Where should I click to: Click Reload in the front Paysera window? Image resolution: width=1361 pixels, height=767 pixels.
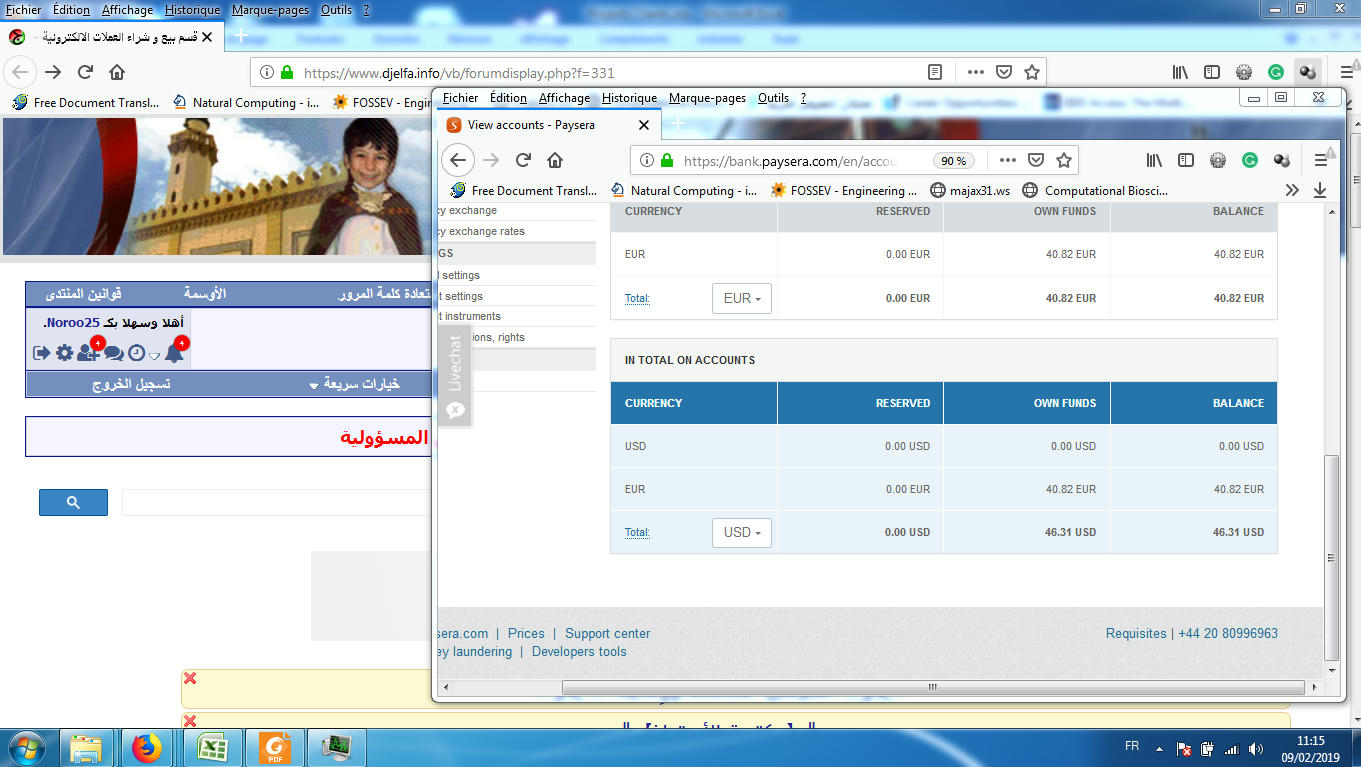(523, 160)
